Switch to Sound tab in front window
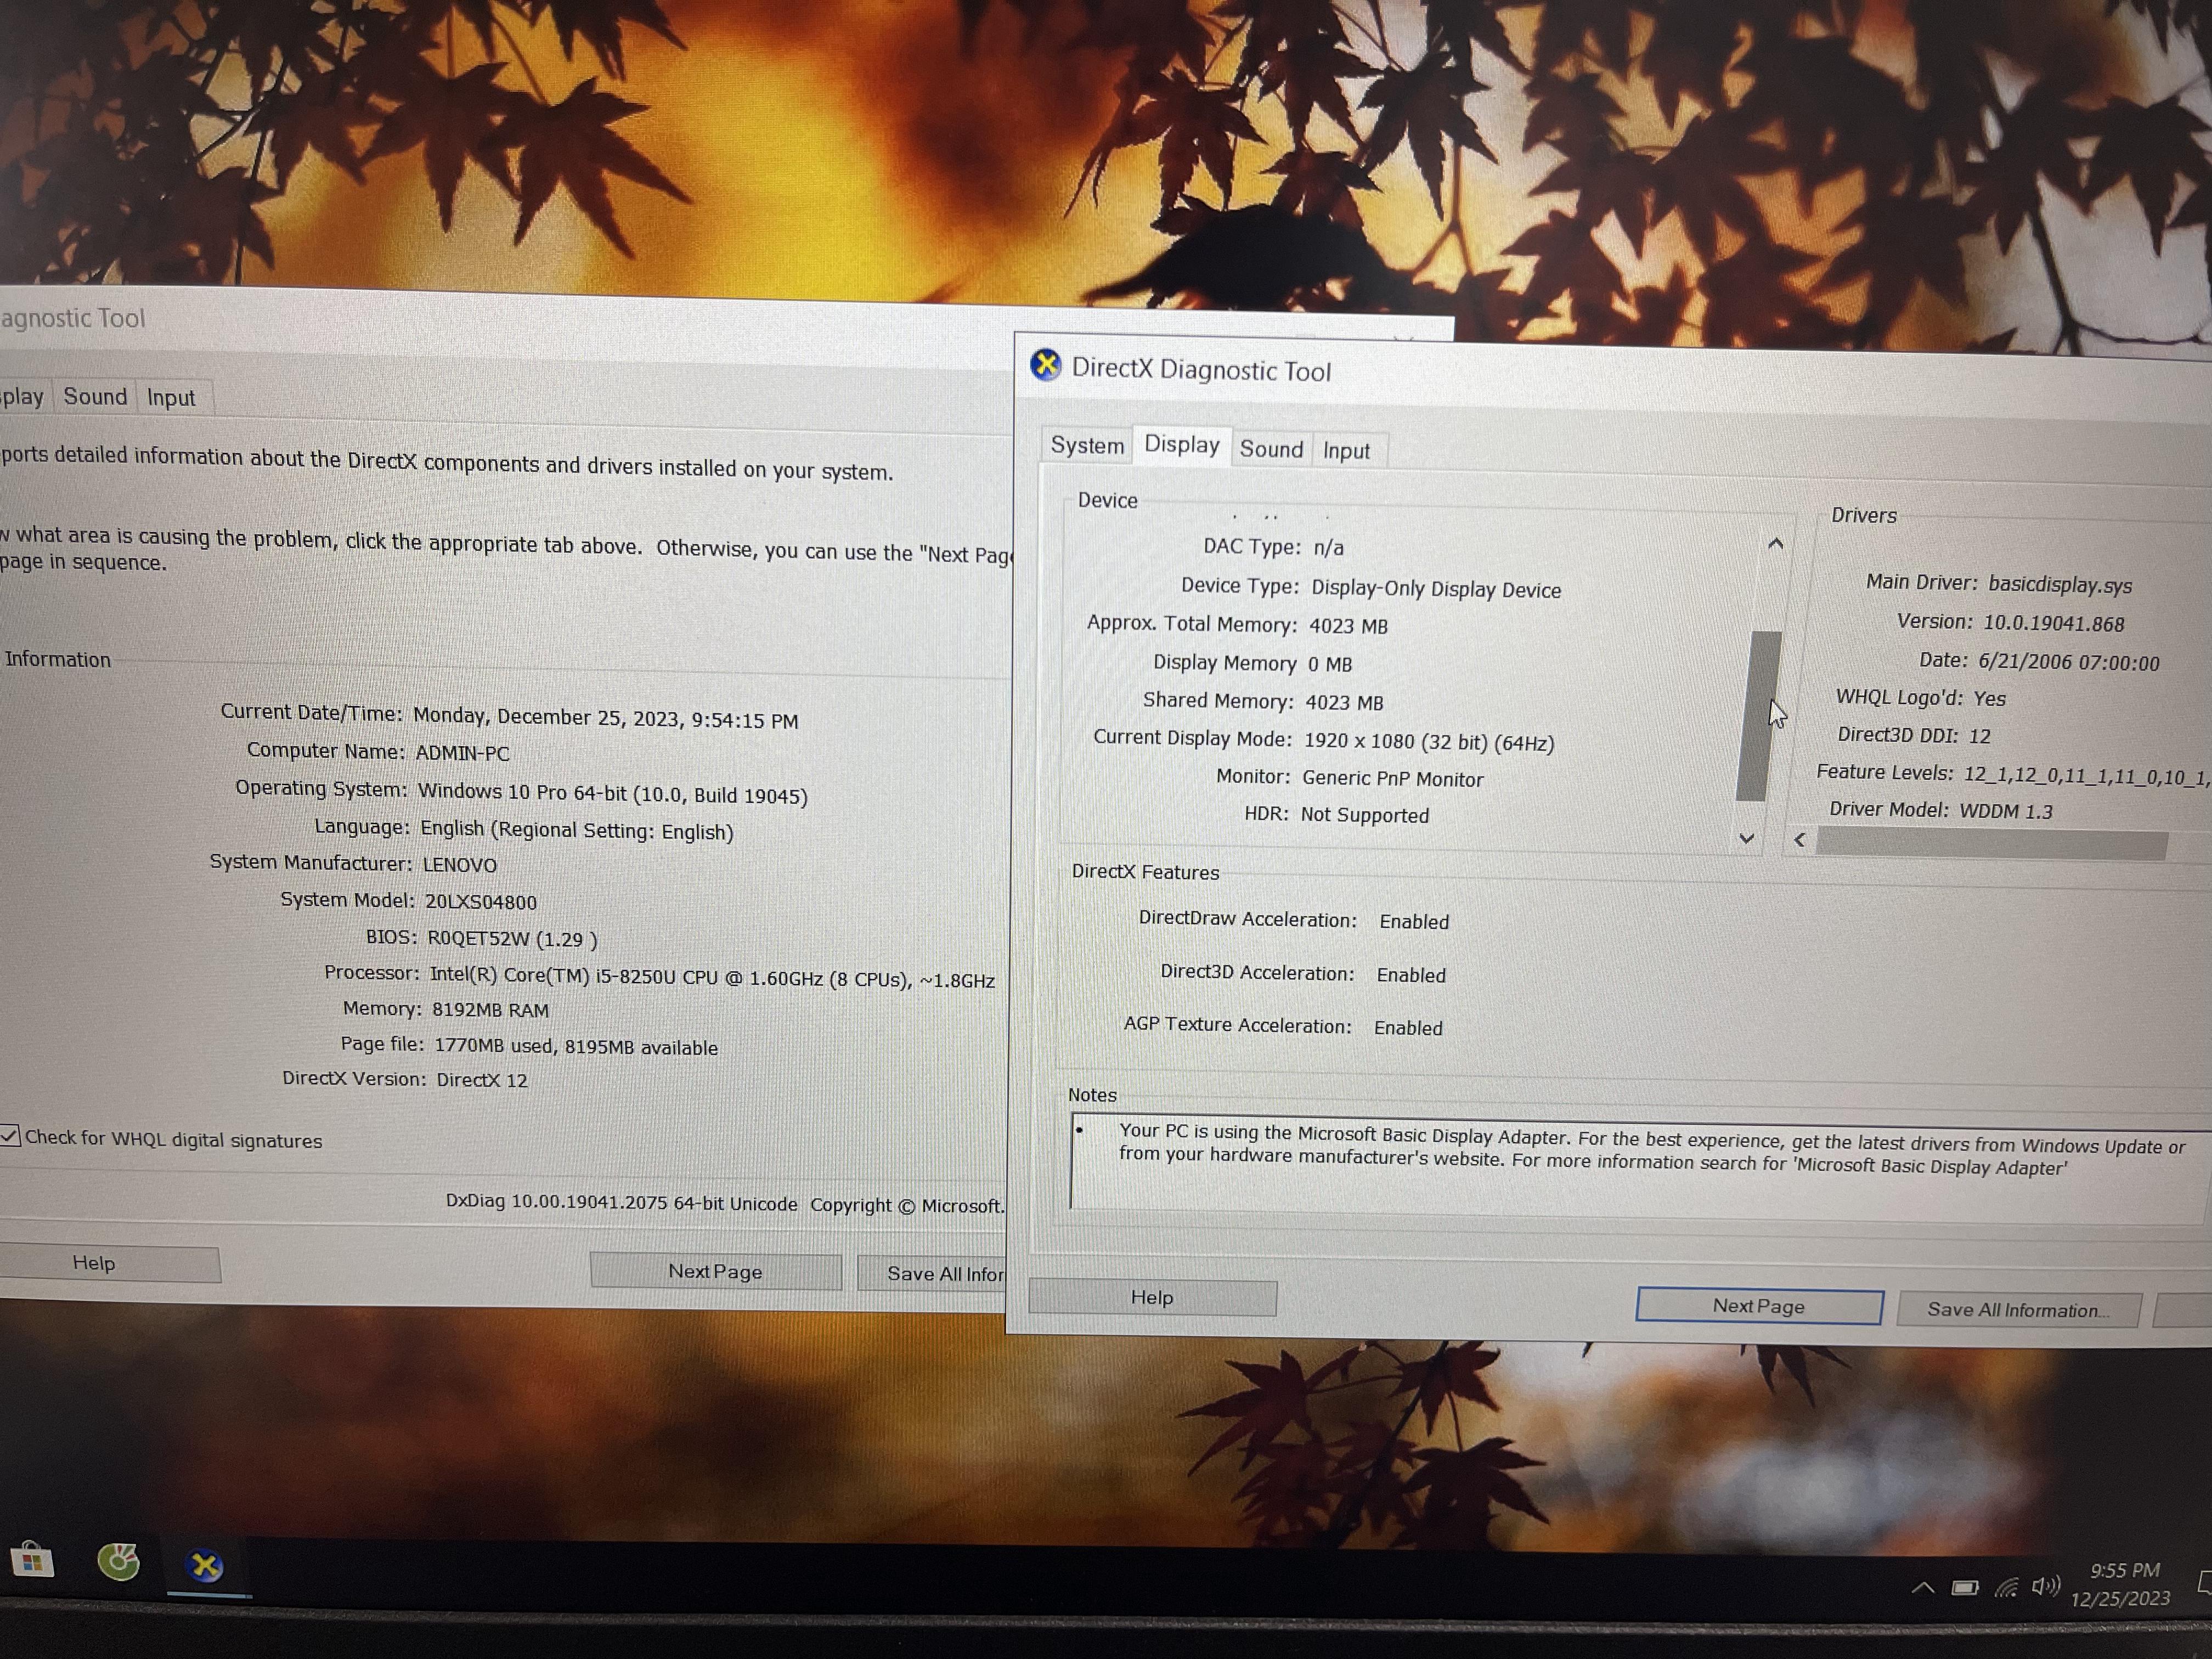2212x1659 pixels. (1271, 449)
